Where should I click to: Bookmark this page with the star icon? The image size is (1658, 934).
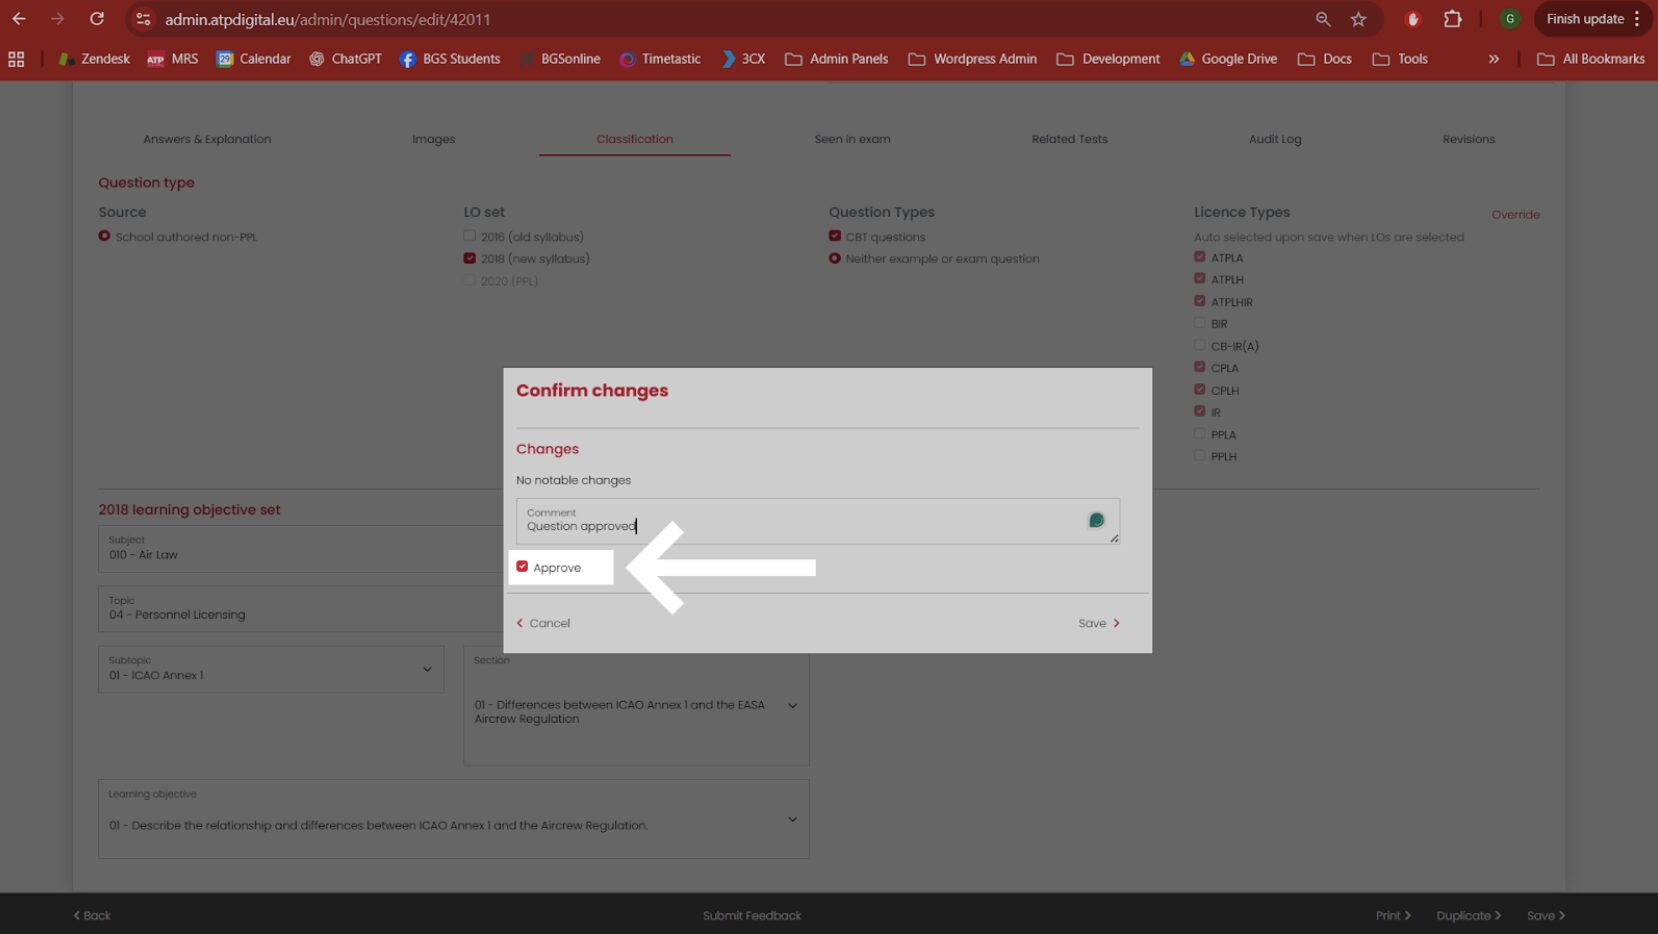click(1358, 19)
